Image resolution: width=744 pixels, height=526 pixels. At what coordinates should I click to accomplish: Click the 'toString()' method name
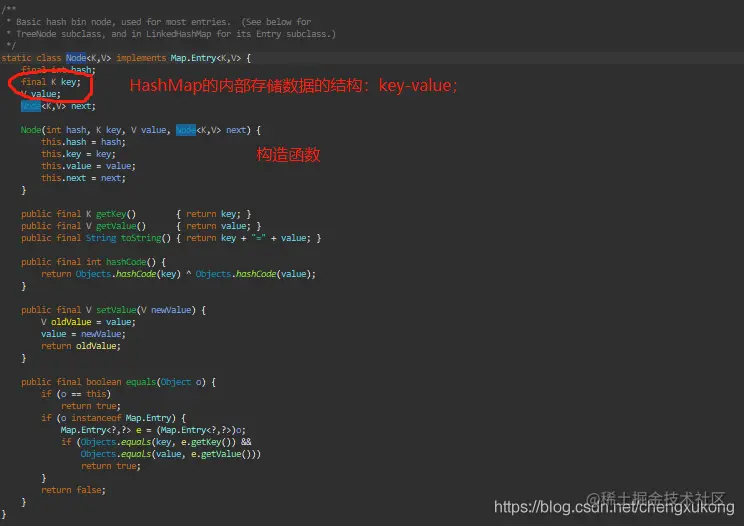146,238
